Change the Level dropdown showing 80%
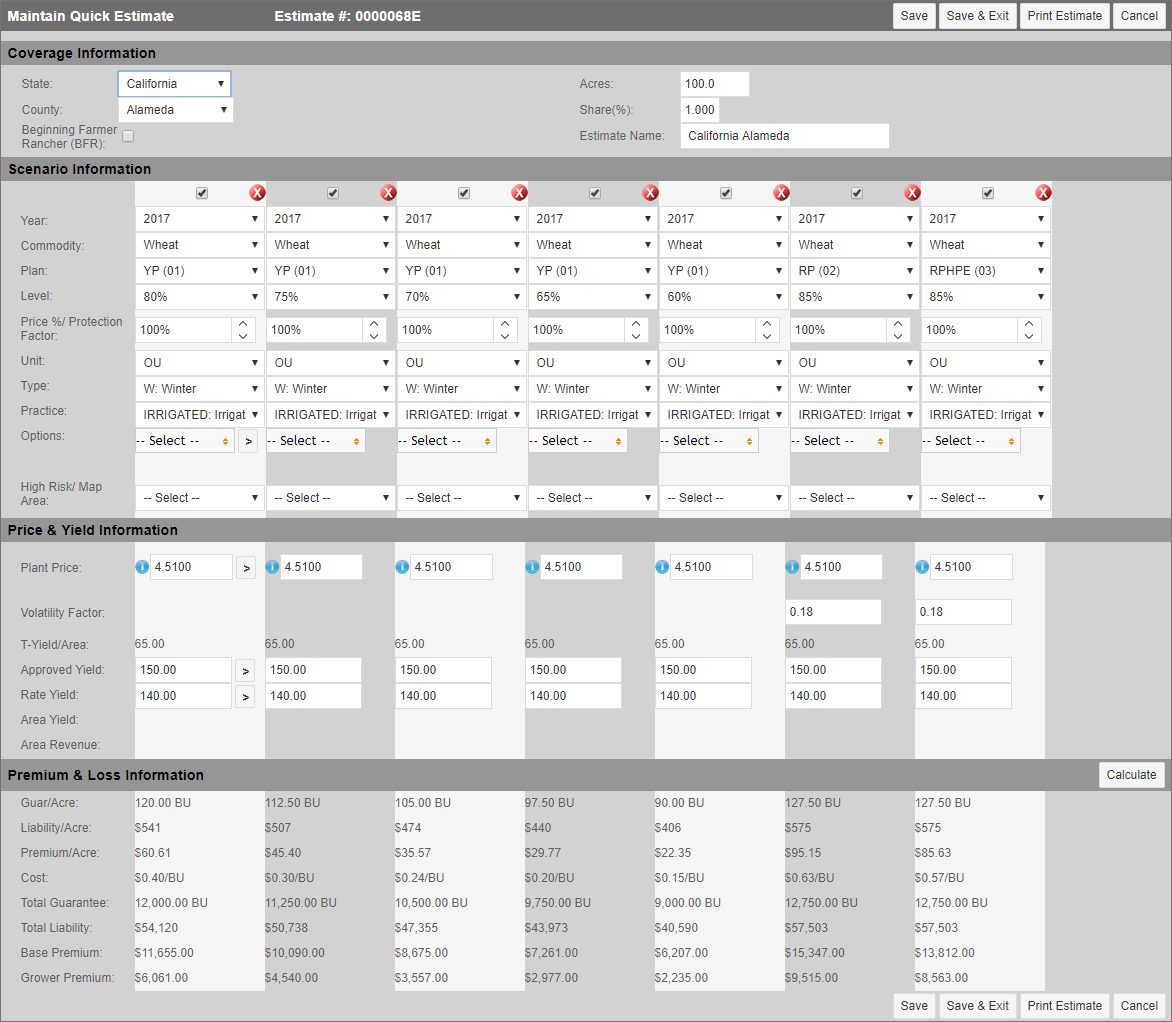The image size is (1172, 1022). (x=200, y=297)
